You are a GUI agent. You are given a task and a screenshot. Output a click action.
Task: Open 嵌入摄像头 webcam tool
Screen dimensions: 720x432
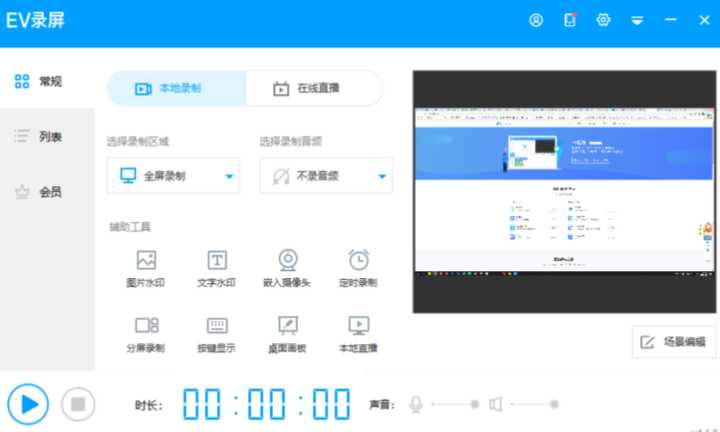pyautogui.click(x=287, y=269)
